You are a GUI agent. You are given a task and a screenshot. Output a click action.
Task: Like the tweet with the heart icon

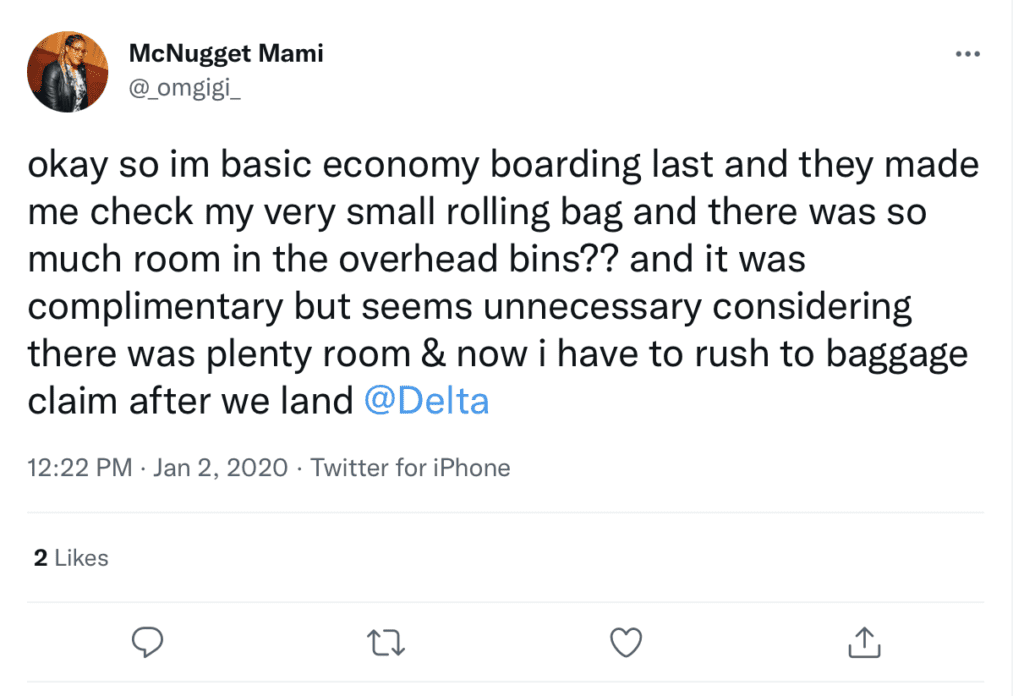tap(626, 642)
